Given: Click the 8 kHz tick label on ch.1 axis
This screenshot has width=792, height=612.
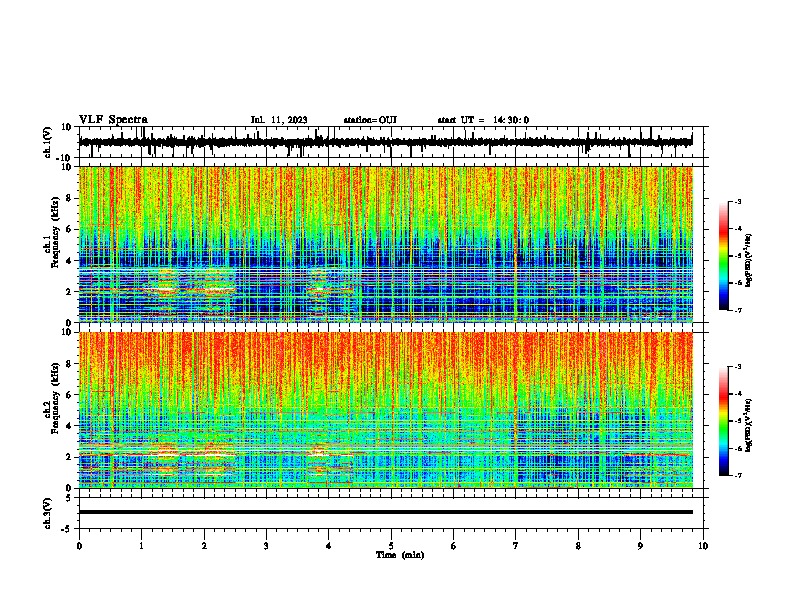Looking at the screenshot, I should tap(70, 198).
